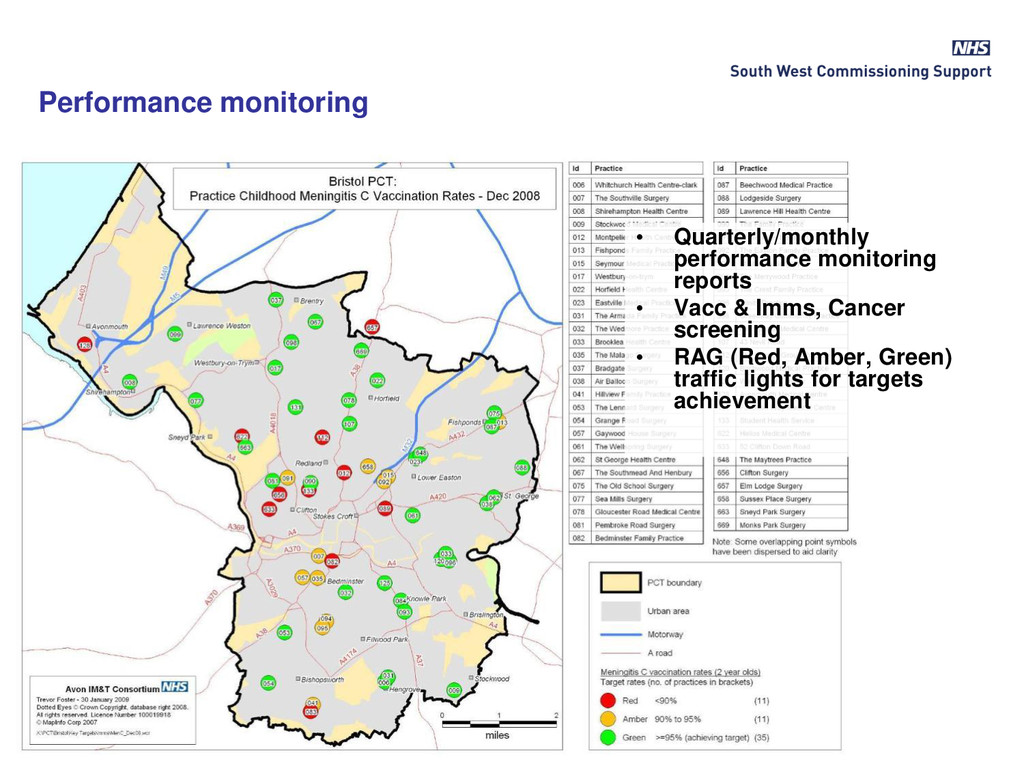Select the PCT boundary legend swatch
Image resolution: width=1024 pixels, height=768 pixels.
[x=620, y=583]
